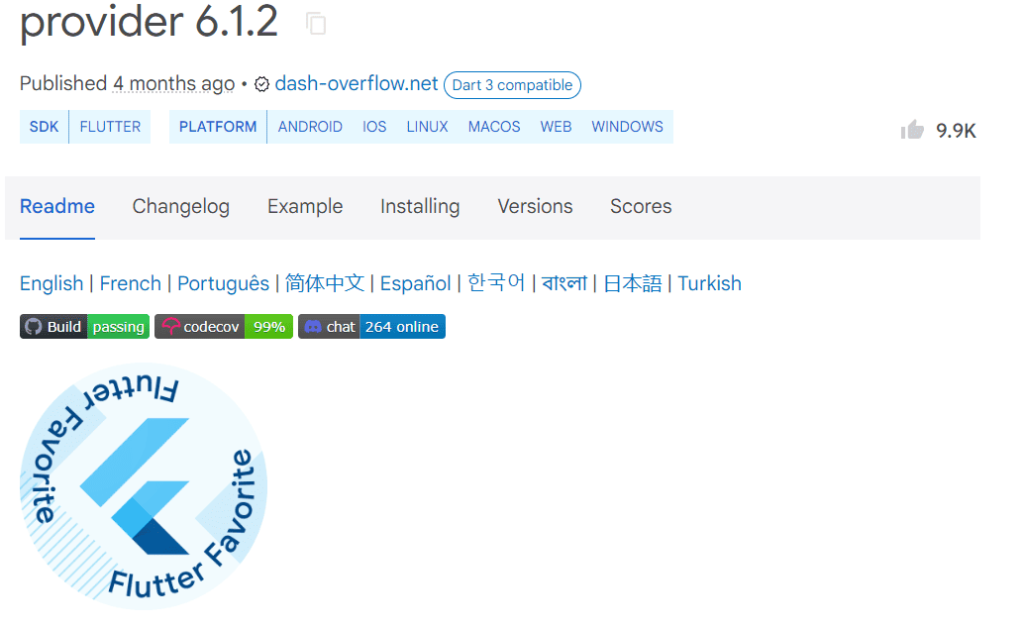
Task: Open the 한국어 readme link
Action: (x=496, y=283)
